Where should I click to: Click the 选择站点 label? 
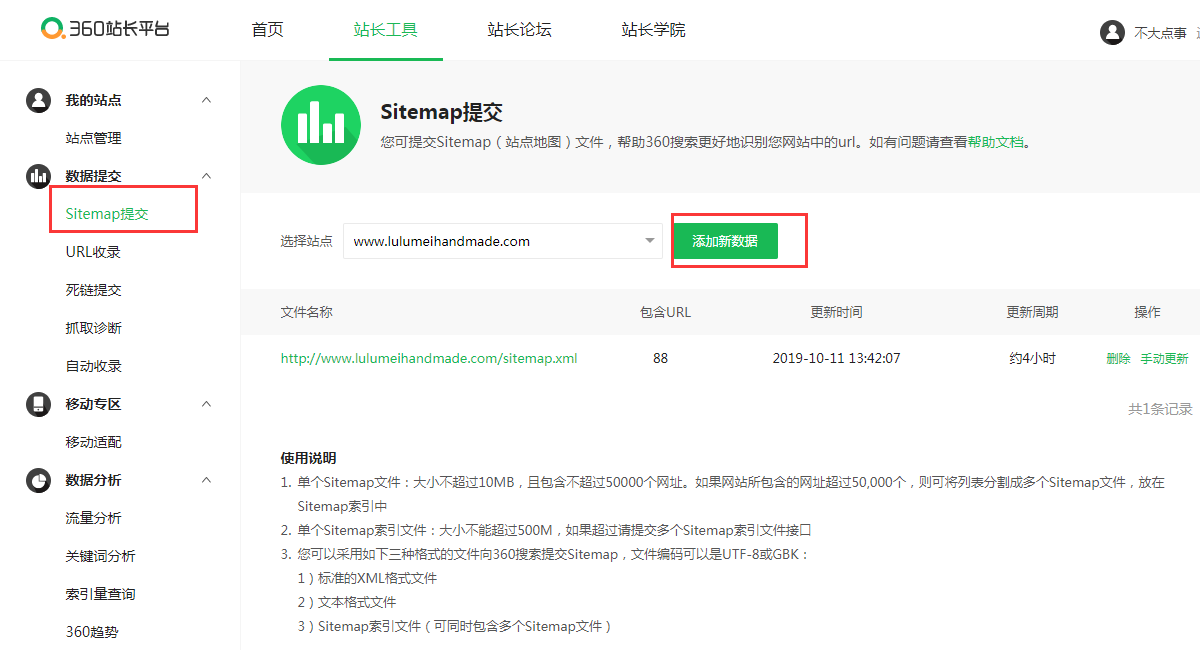[x=306, y=241]
